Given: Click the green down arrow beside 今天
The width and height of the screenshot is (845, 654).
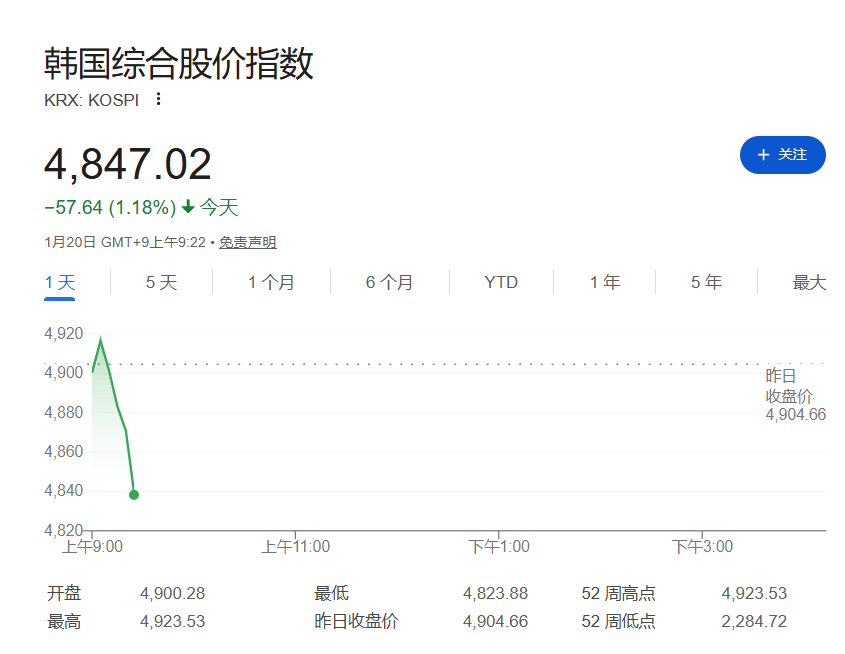Looking at the screenshot, I should 187,208.
